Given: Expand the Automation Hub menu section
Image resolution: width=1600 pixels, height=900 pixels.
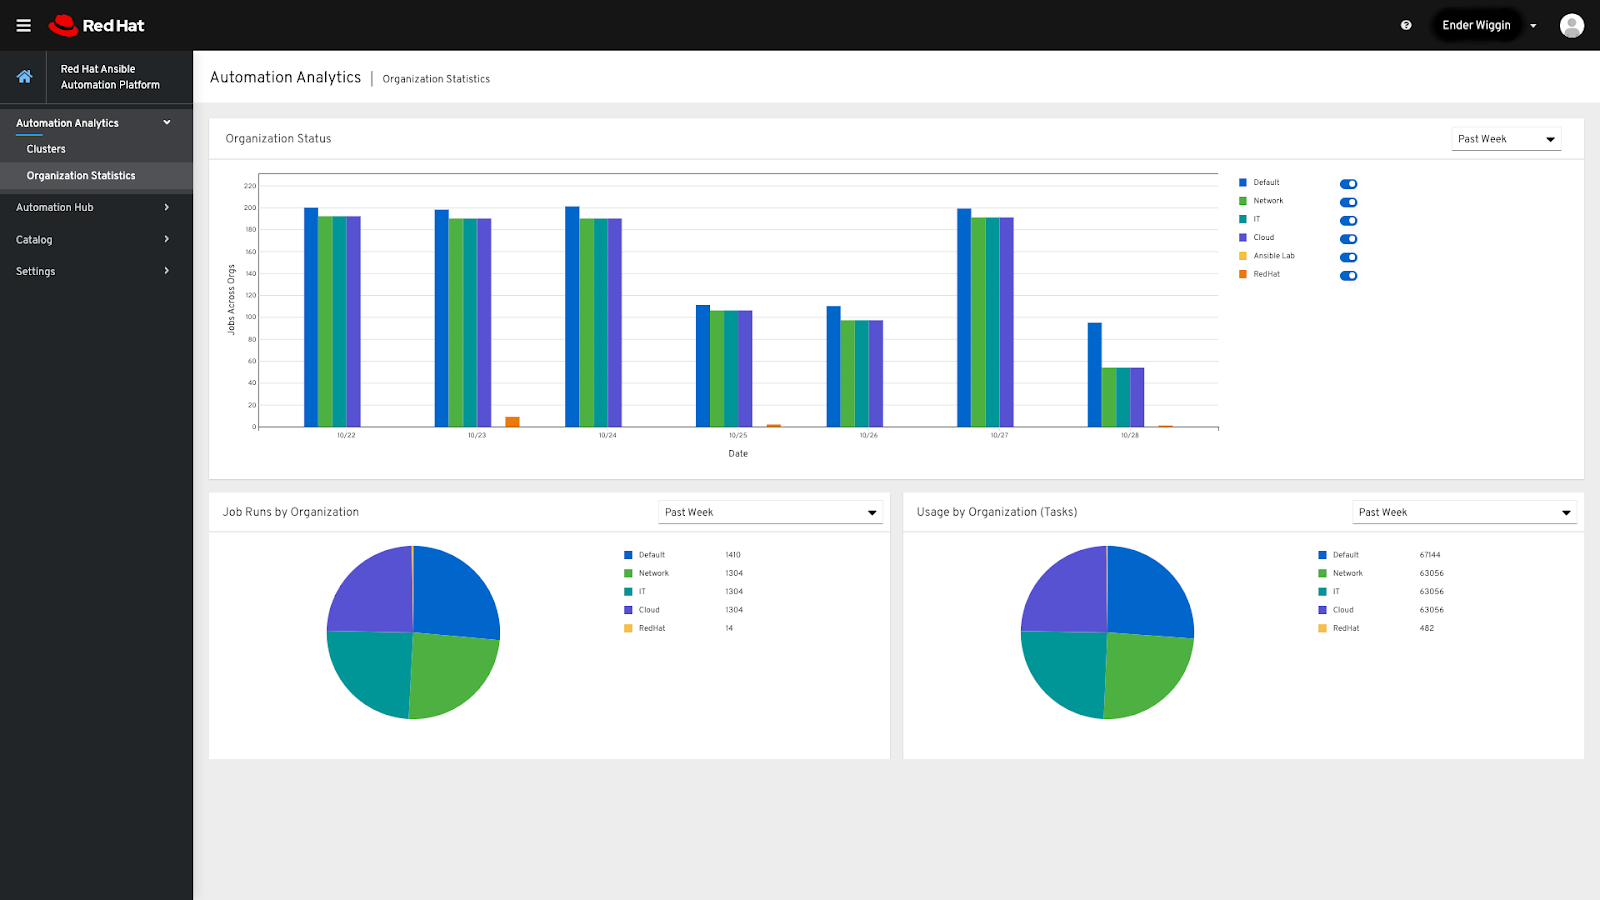Looking at the screenshot, I should coord(92,207).
